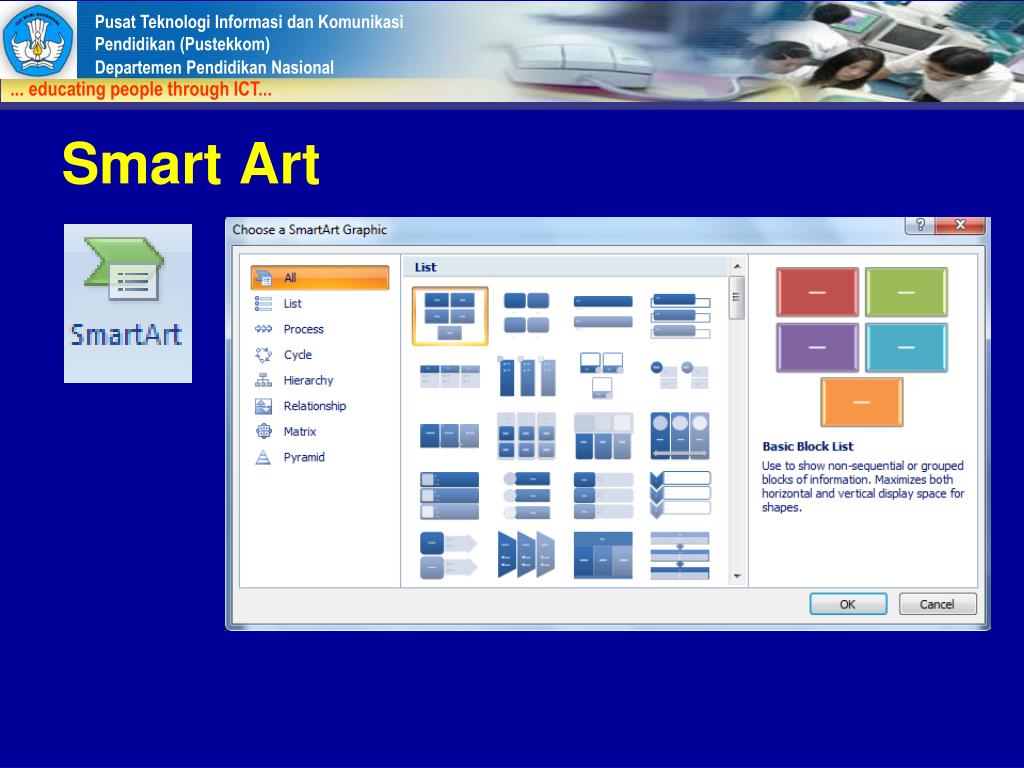
Task: Select the Basic Block List layout thumbnail
Action: tap(450, 316)
